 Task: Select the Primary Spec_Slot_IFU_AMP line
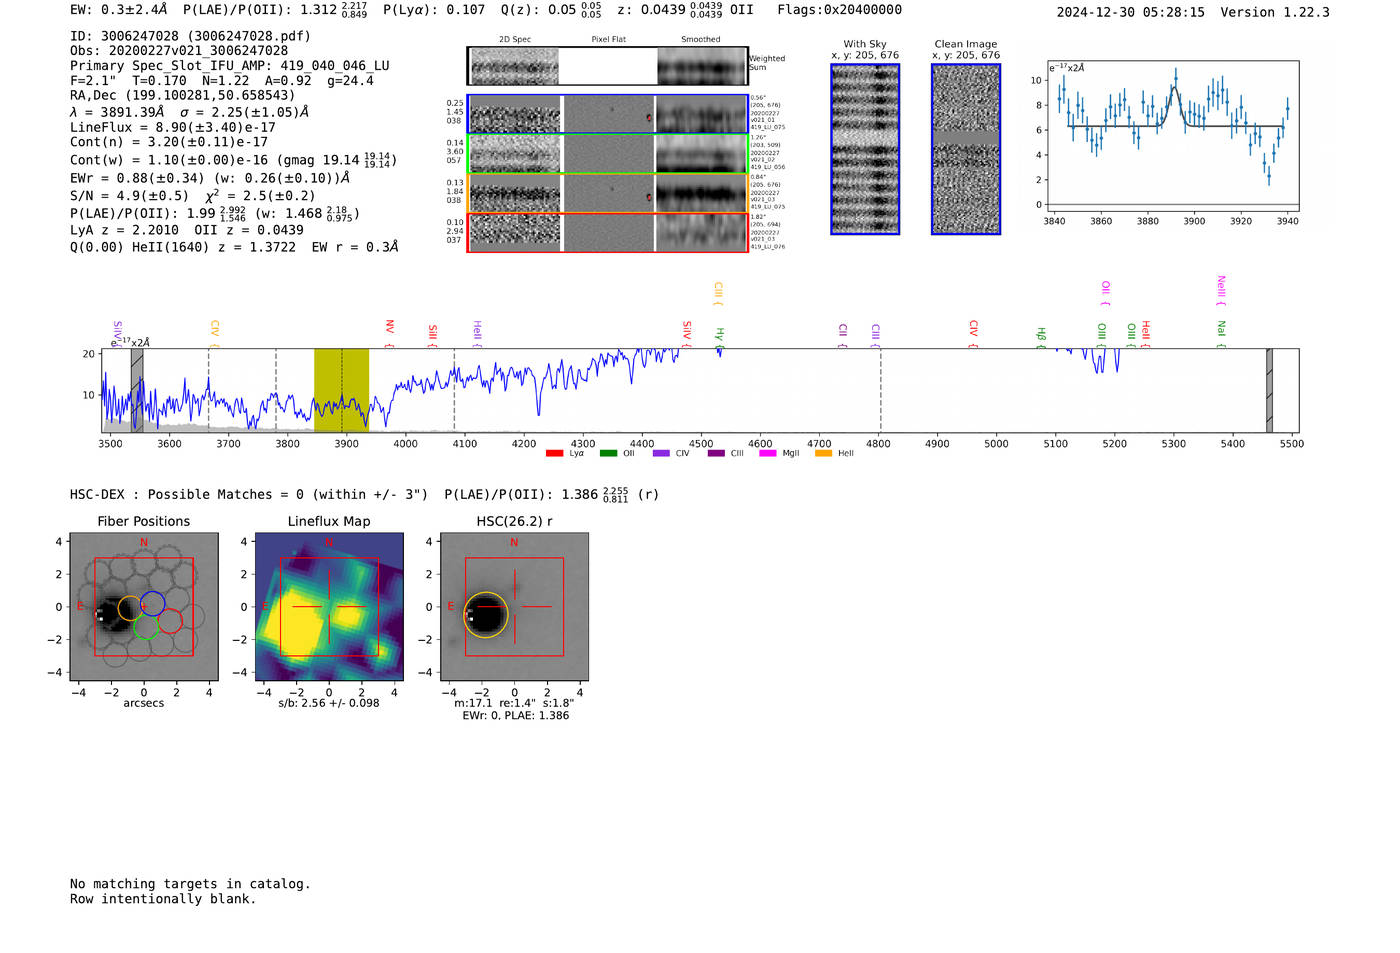tap(230, 66)
